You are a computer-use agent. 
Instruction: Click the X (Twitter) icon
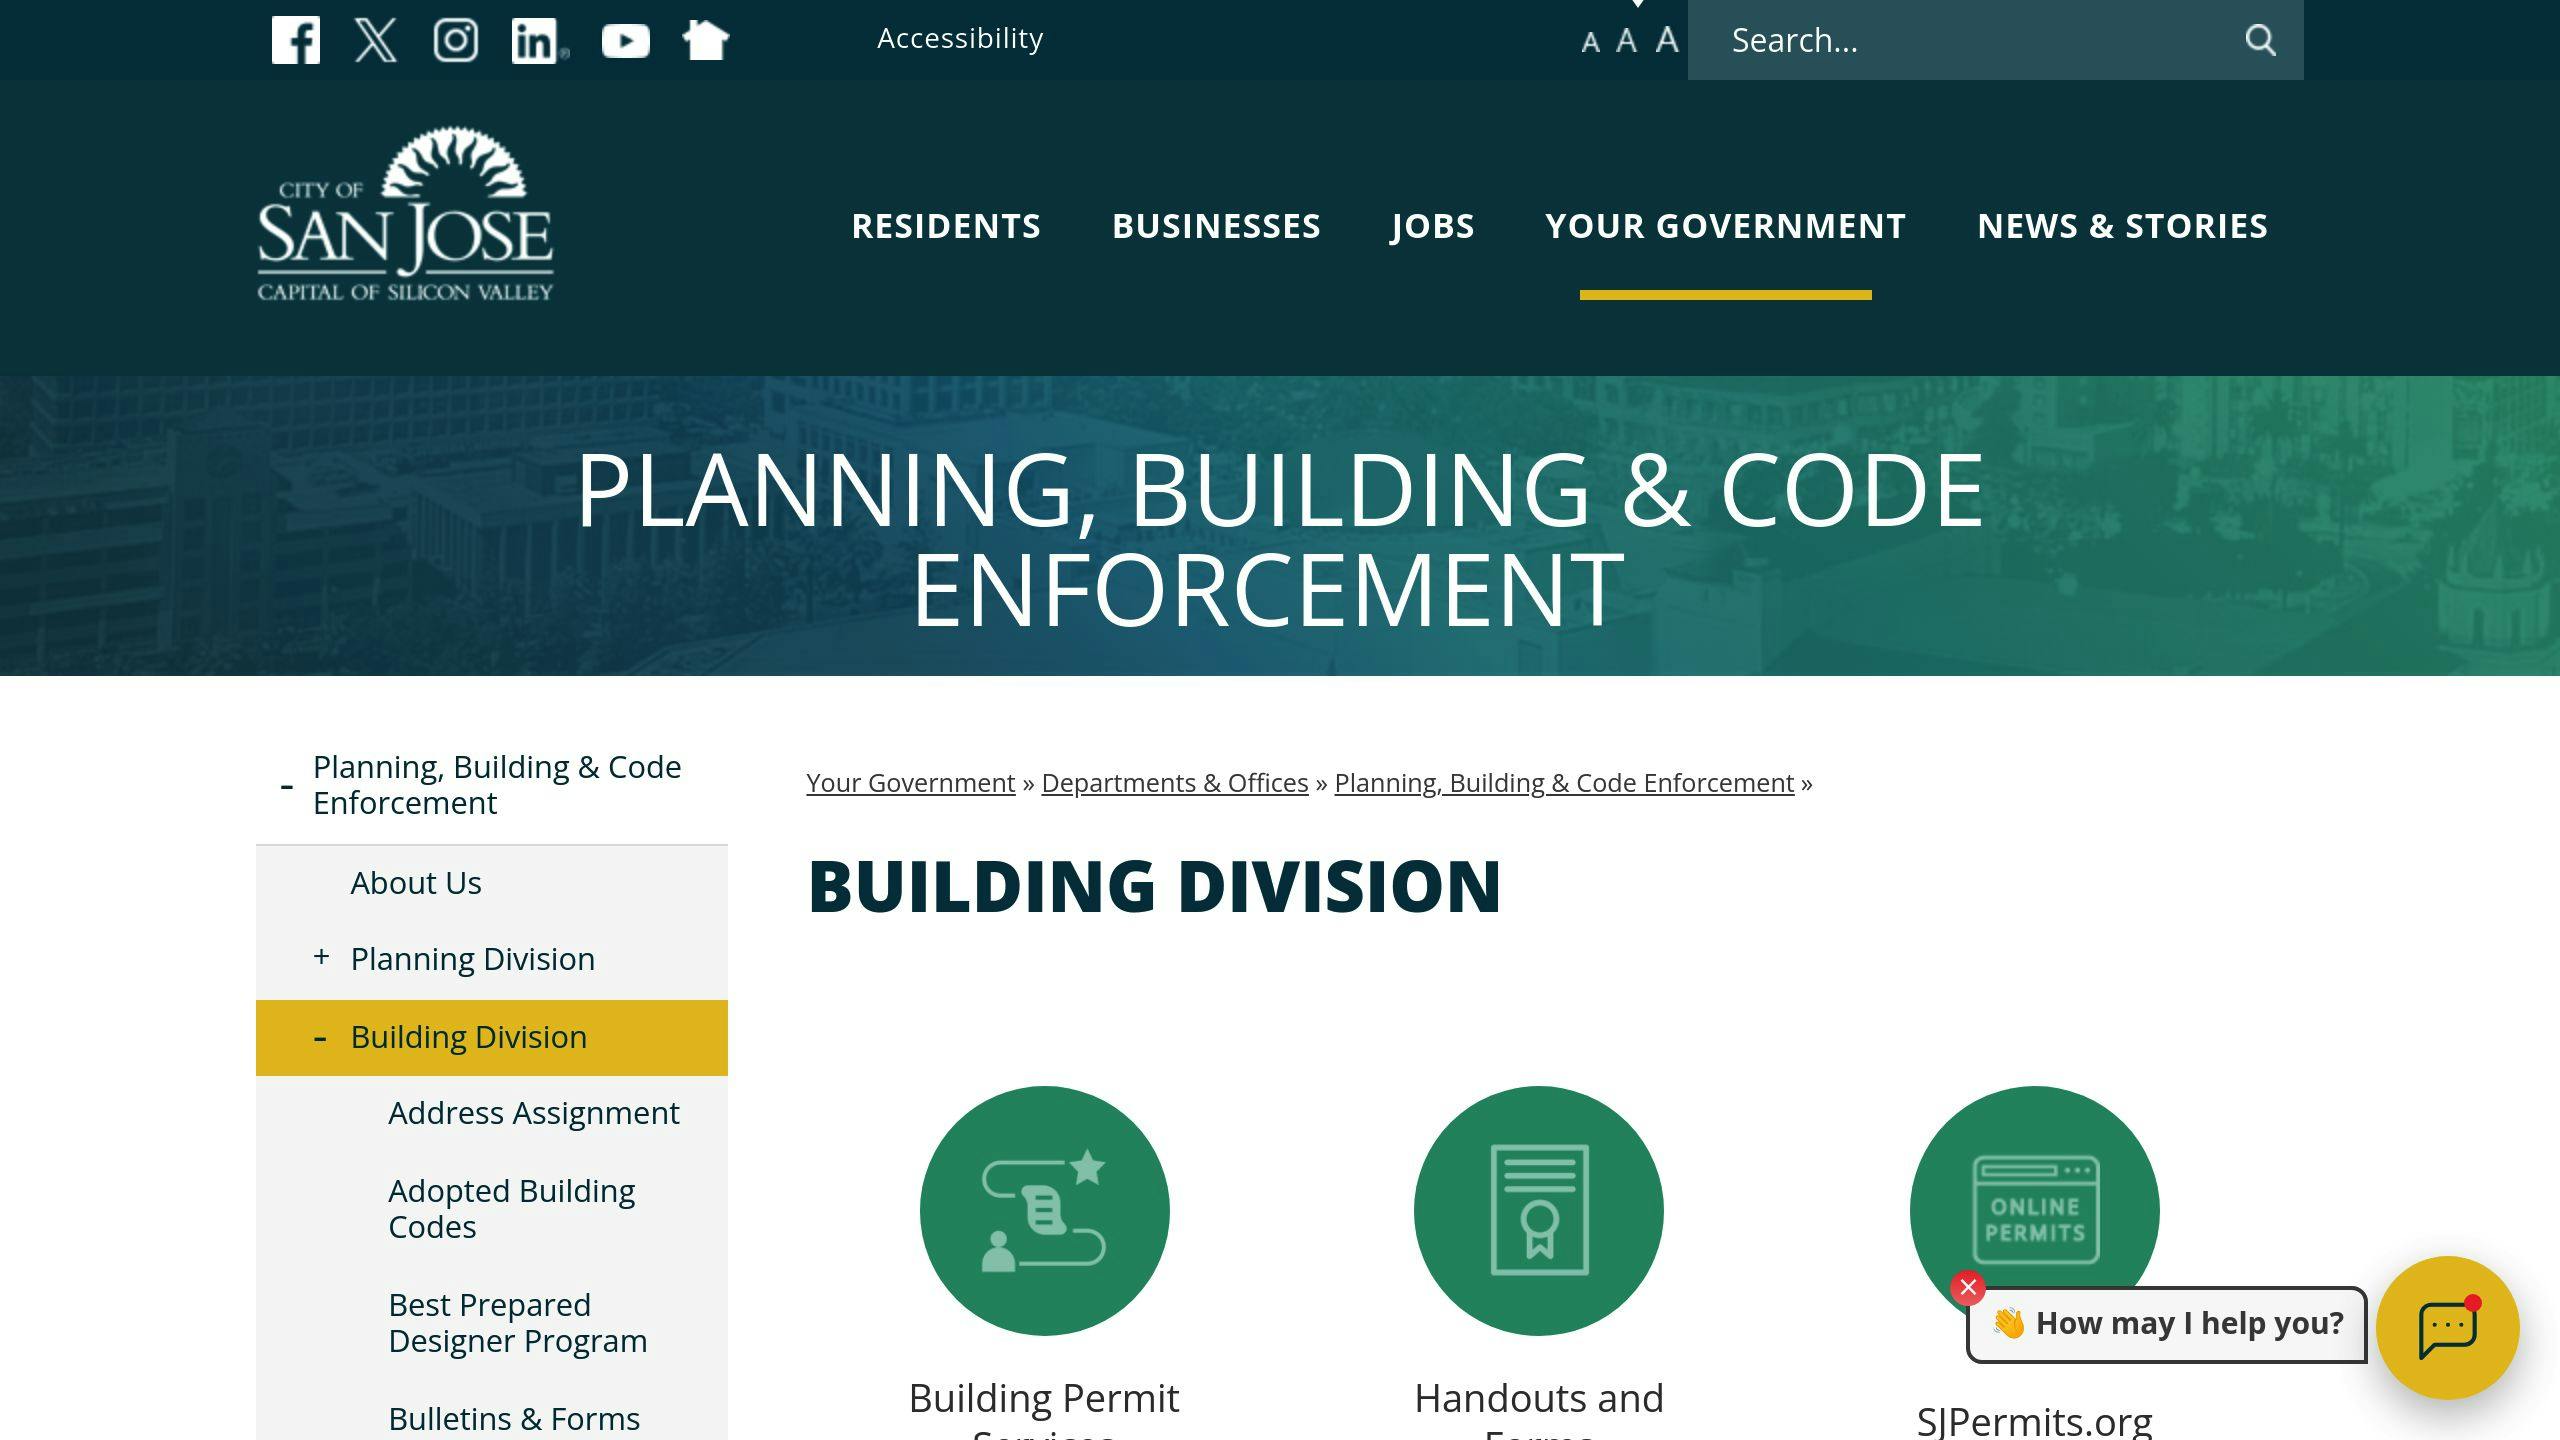(376, 40)
